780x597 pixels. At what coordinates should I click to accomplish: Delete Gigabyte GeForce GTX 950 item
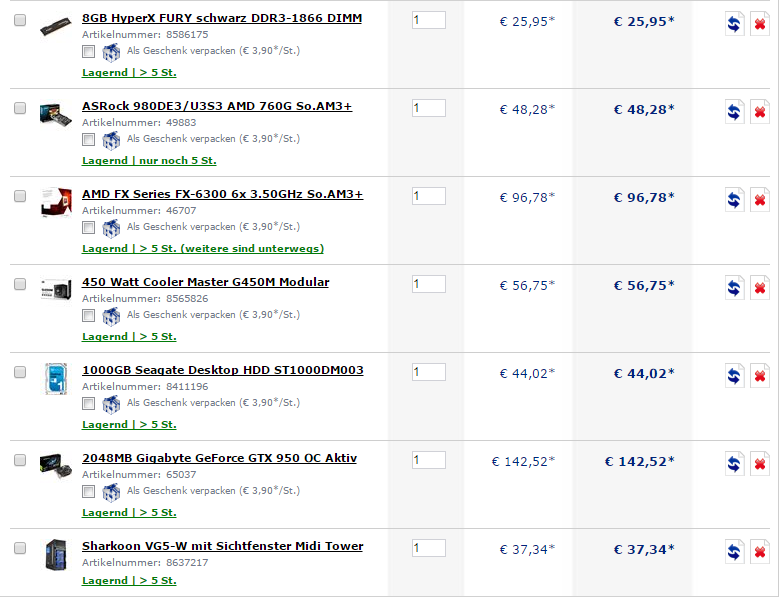pyautogui.click(x=760, y=464)
